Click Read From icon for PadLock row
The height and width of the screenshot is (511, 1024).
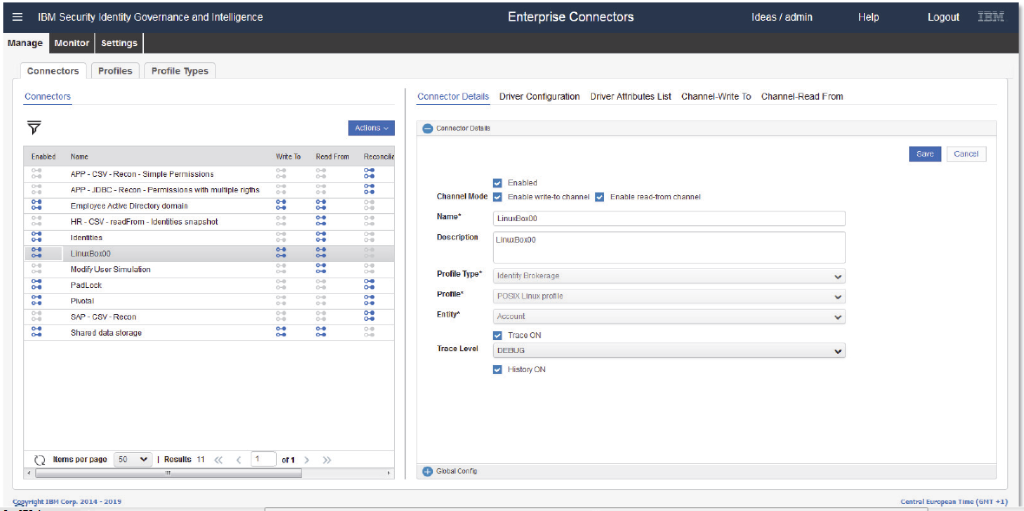321,285
